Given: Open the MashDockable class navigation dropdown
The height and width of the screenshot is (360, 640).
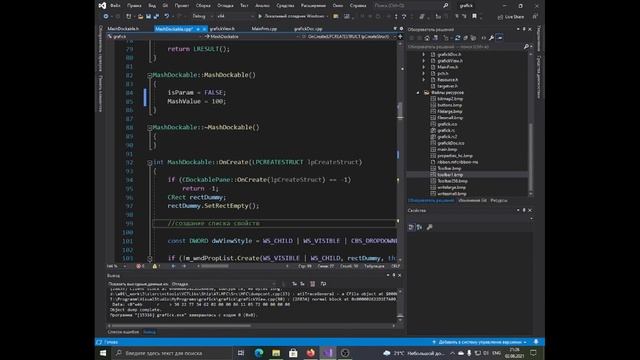Looking at the screenshot, I should pyautogui.click(x=251, y=37).
